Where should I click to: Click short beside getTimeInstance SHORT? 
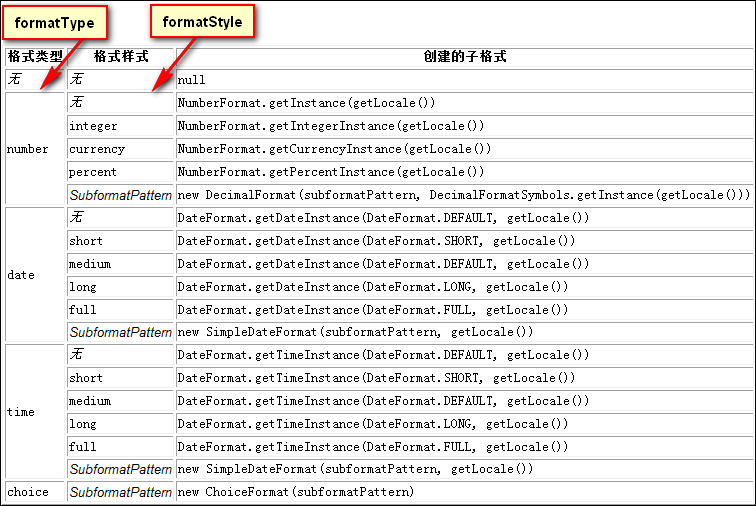(x=121, y=378)
